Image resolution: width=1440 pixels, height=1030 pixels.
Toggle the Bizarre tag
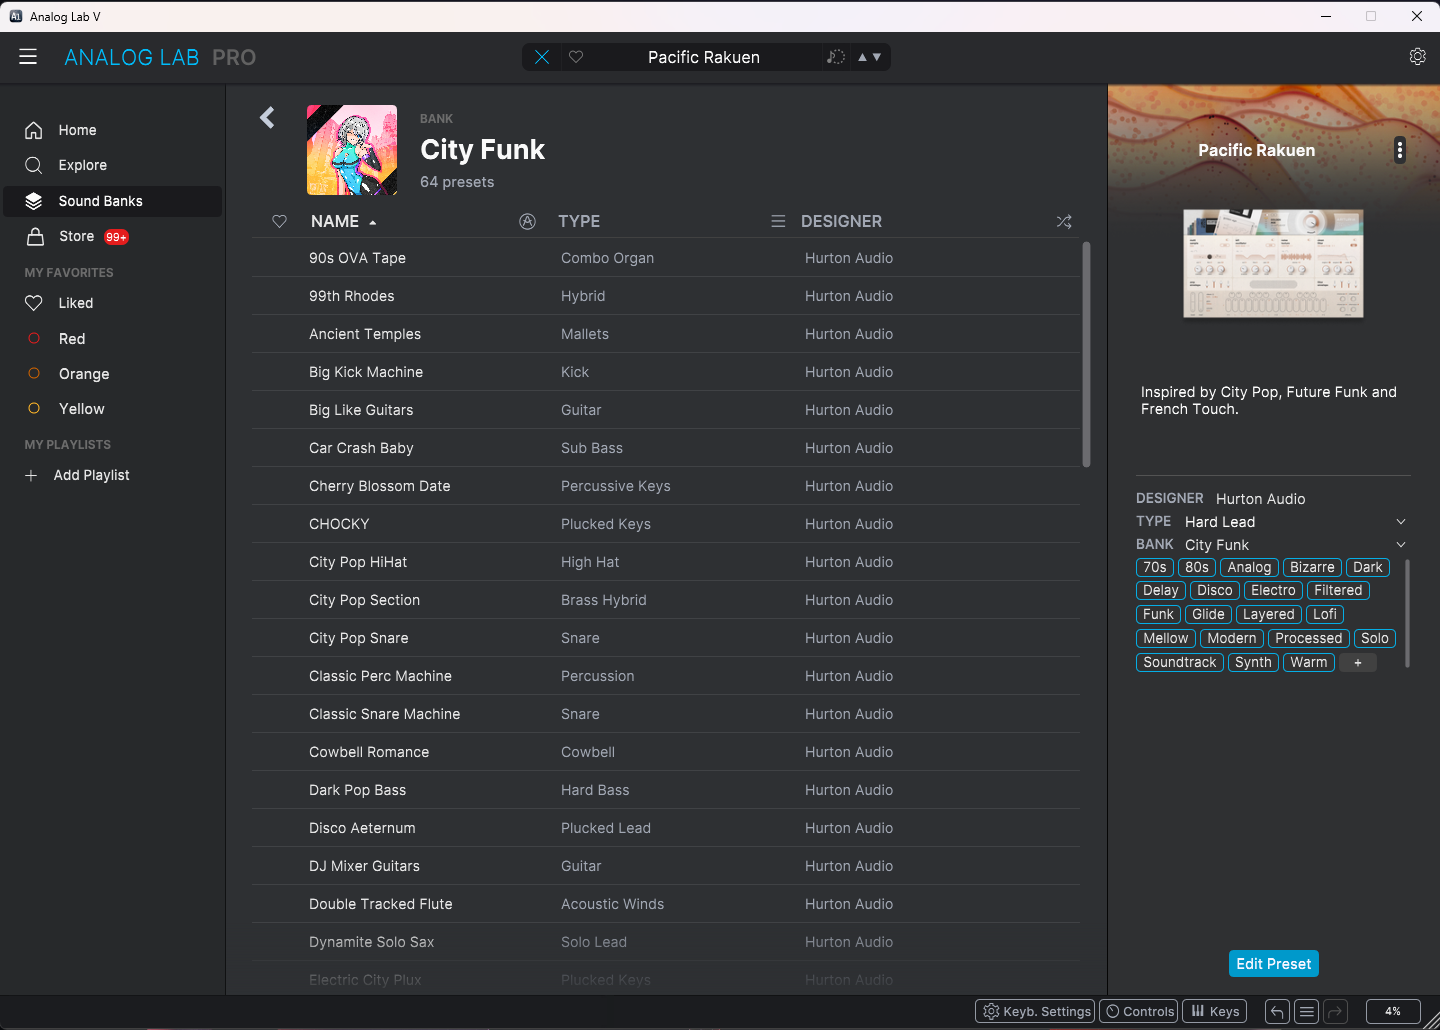pos(1312,567)
